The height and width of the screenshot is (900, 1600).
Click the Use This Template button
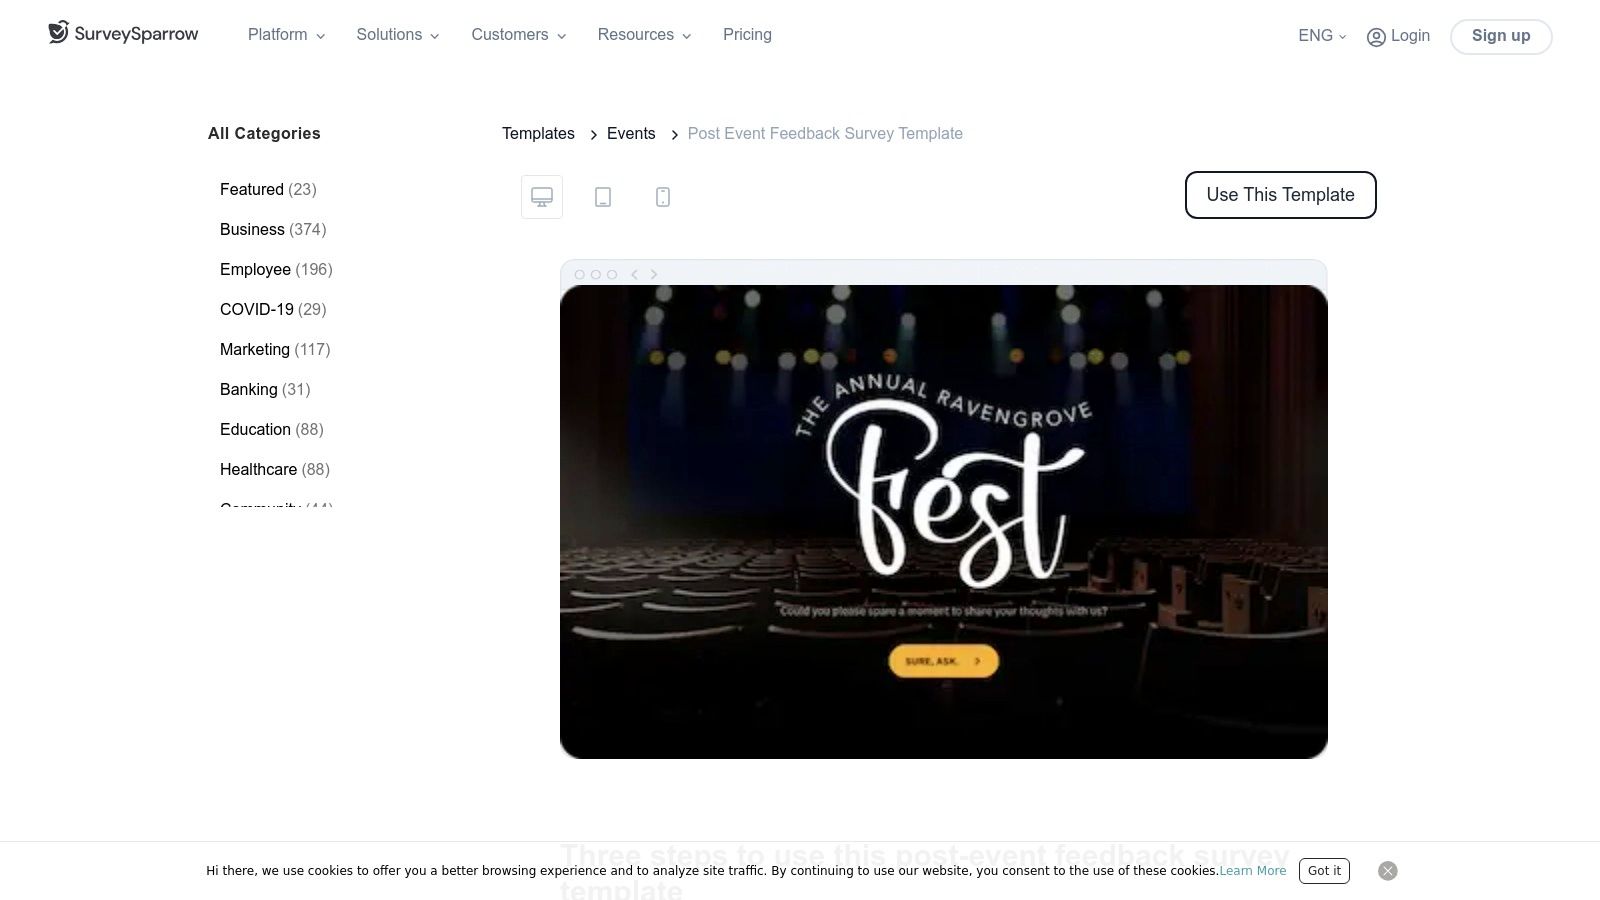click(x=1280, y=195)
